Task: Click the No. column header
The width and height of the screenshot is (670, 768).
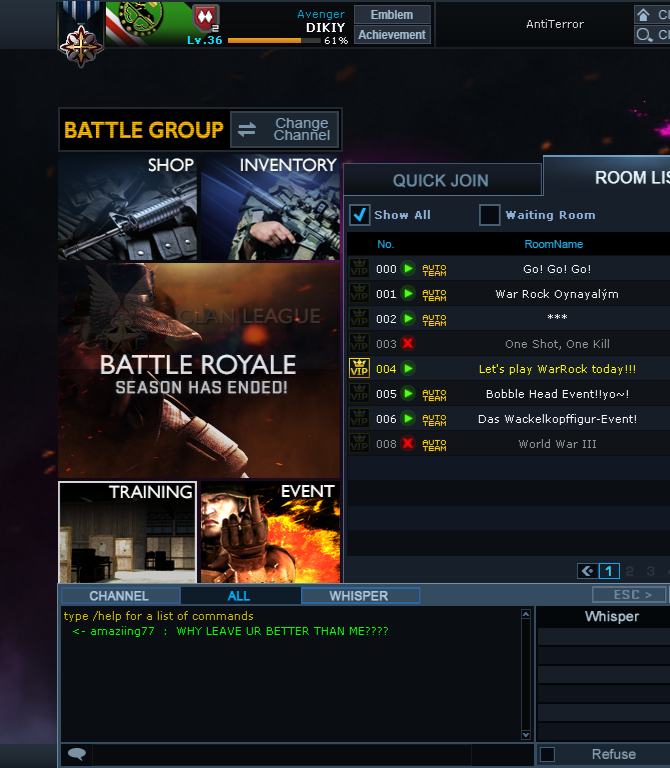Action: point(385,244)
